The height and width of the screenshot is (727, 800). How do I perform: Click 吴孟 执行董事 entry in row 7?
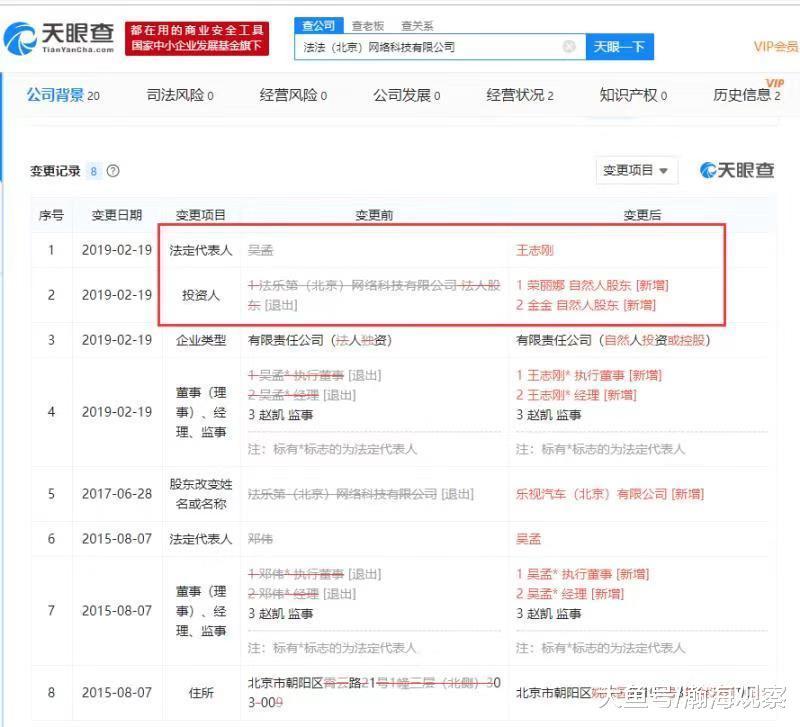(582, 574)
